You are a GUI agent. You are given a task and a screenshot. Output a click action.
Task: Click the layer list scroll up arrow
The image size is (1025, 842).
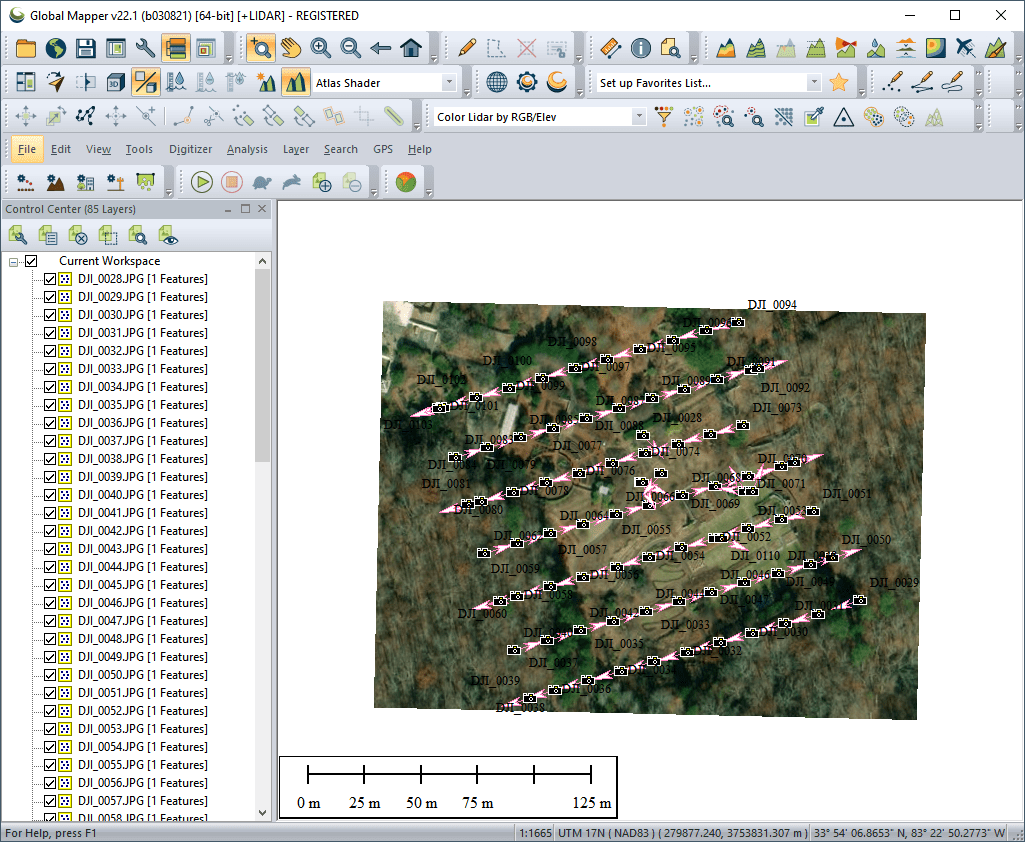pos(262,261)
